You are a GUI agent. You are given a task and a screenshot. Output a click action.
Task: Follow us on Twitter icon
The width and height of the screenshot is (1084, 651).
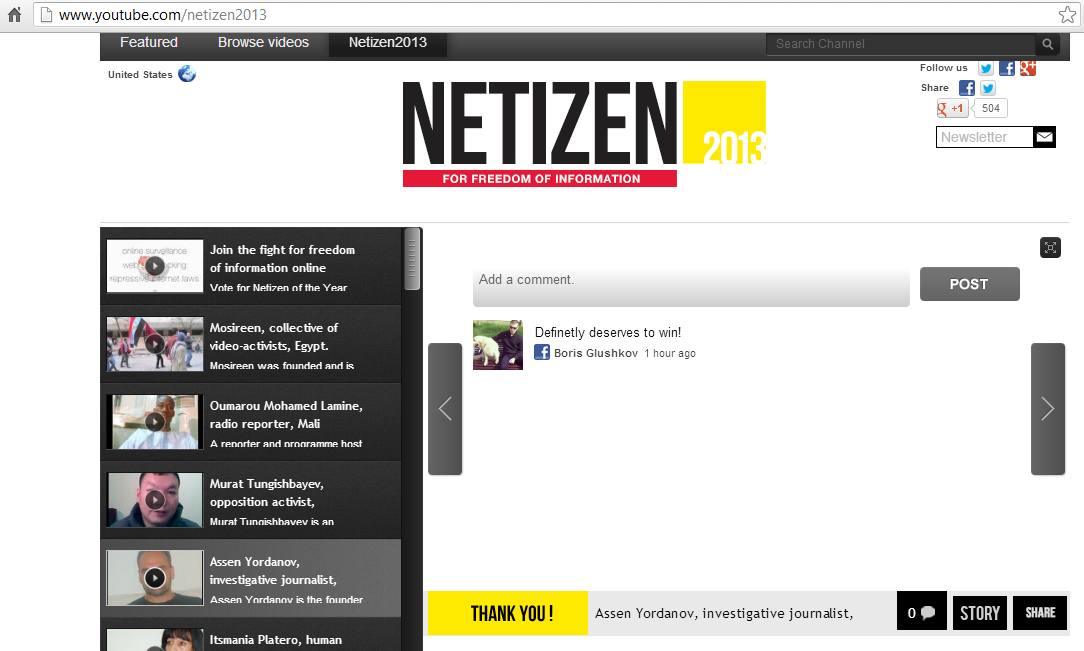click(986, 68)
